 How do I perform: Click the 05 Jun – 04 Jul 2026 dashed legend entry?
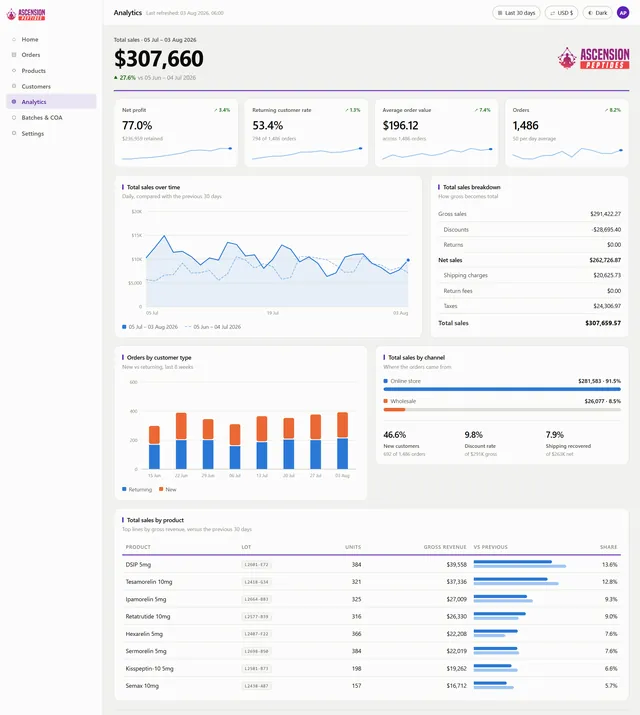(213, 327)
